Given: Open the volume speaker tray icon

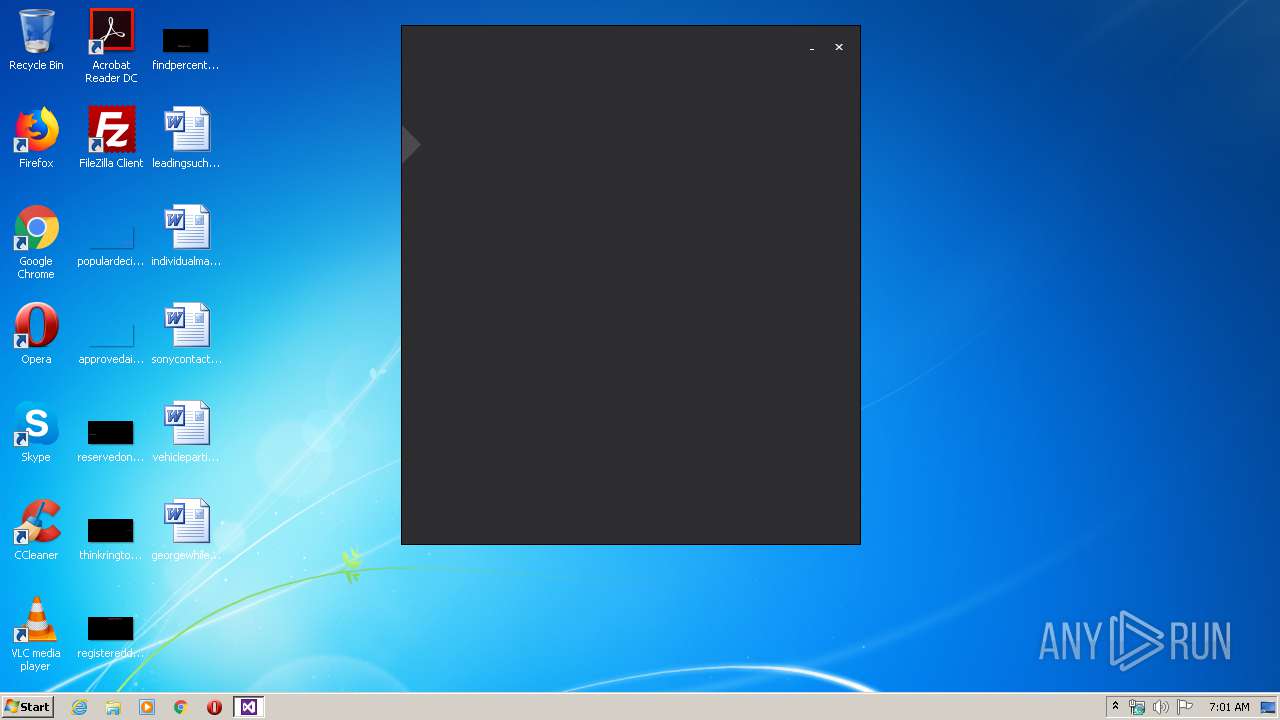Looking at the screenshot, I should (1160, 707).
